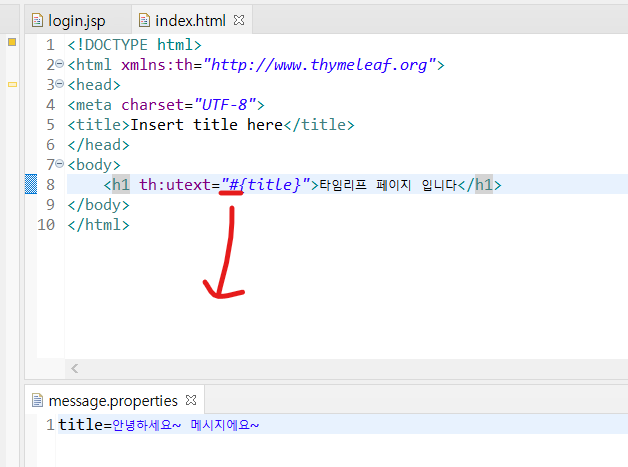Collapse the body tag fold on line 7

click(59, 163)
